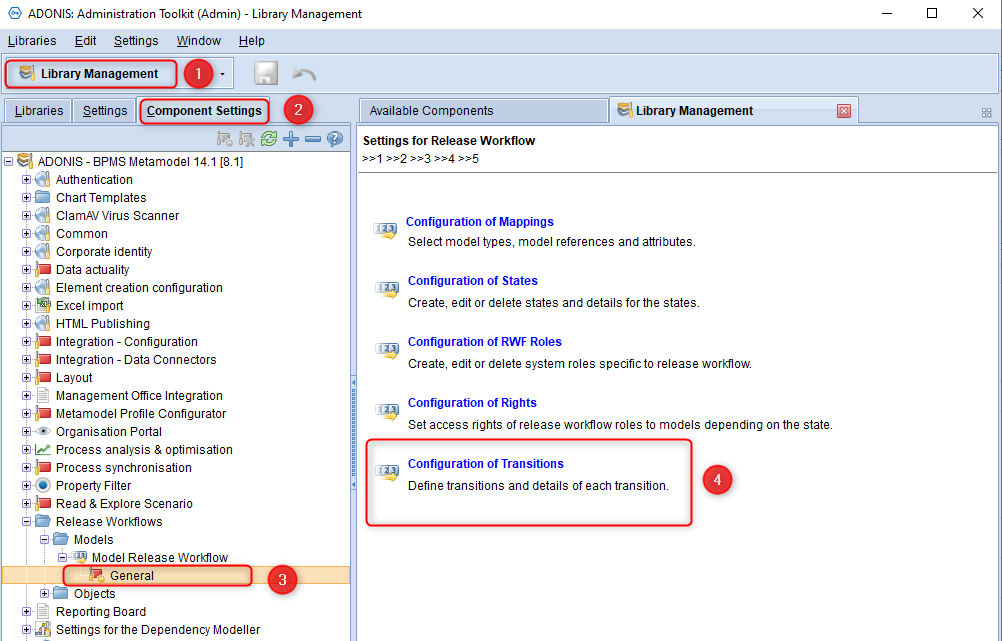Switch to the Libraries tab
The image size is (1002, 641).
[x=39, y=111]
